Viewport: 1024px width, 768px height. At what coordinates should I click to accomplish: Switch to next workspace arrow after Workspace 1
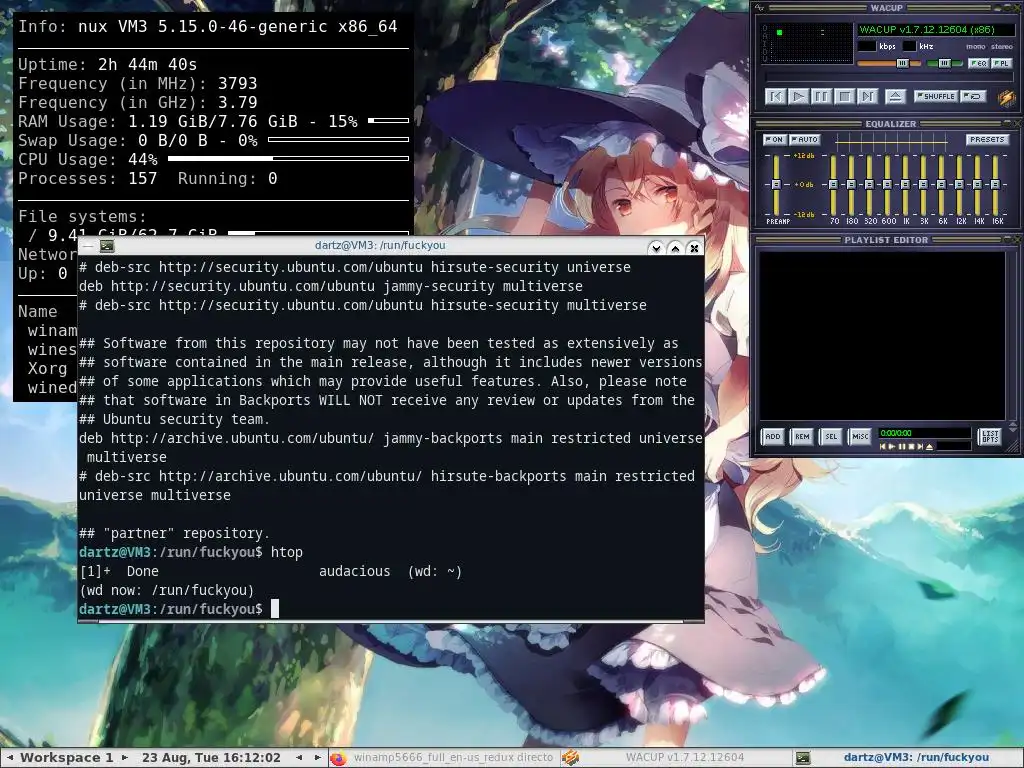pos(125,758)
